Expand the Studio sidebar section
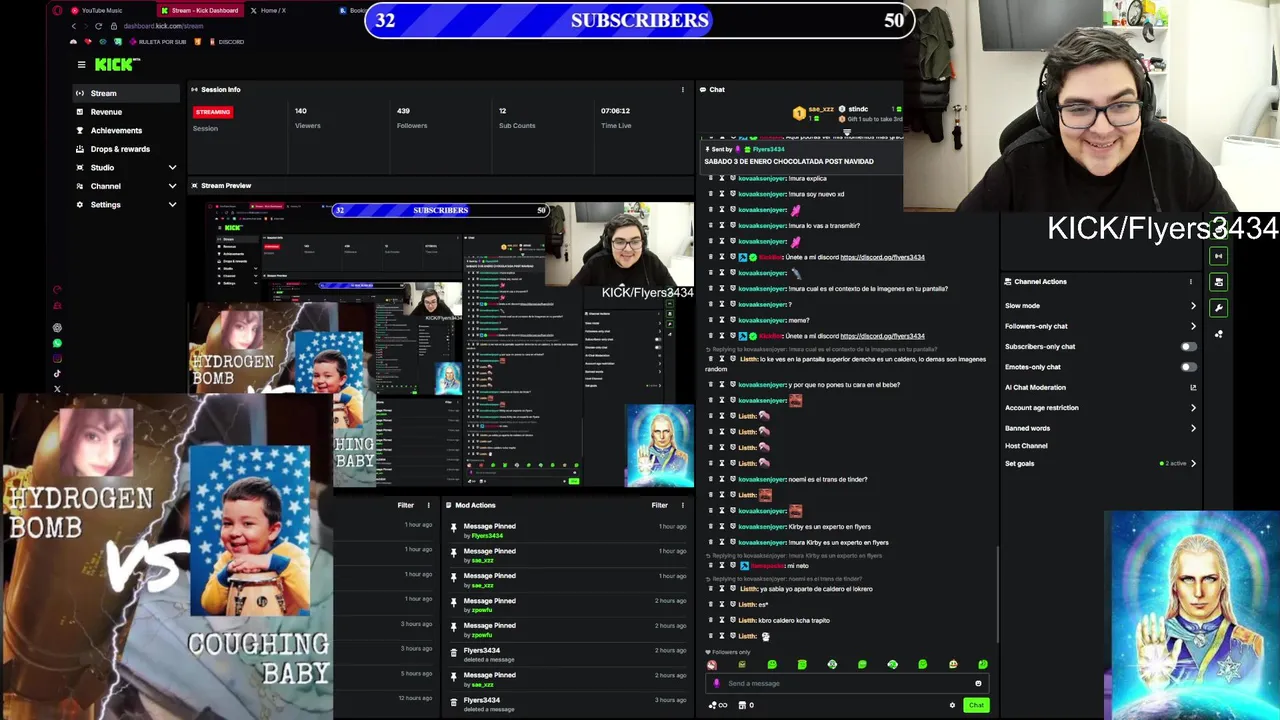The height and width of the screenshot is (720, 1280). [x=126, y=167]
